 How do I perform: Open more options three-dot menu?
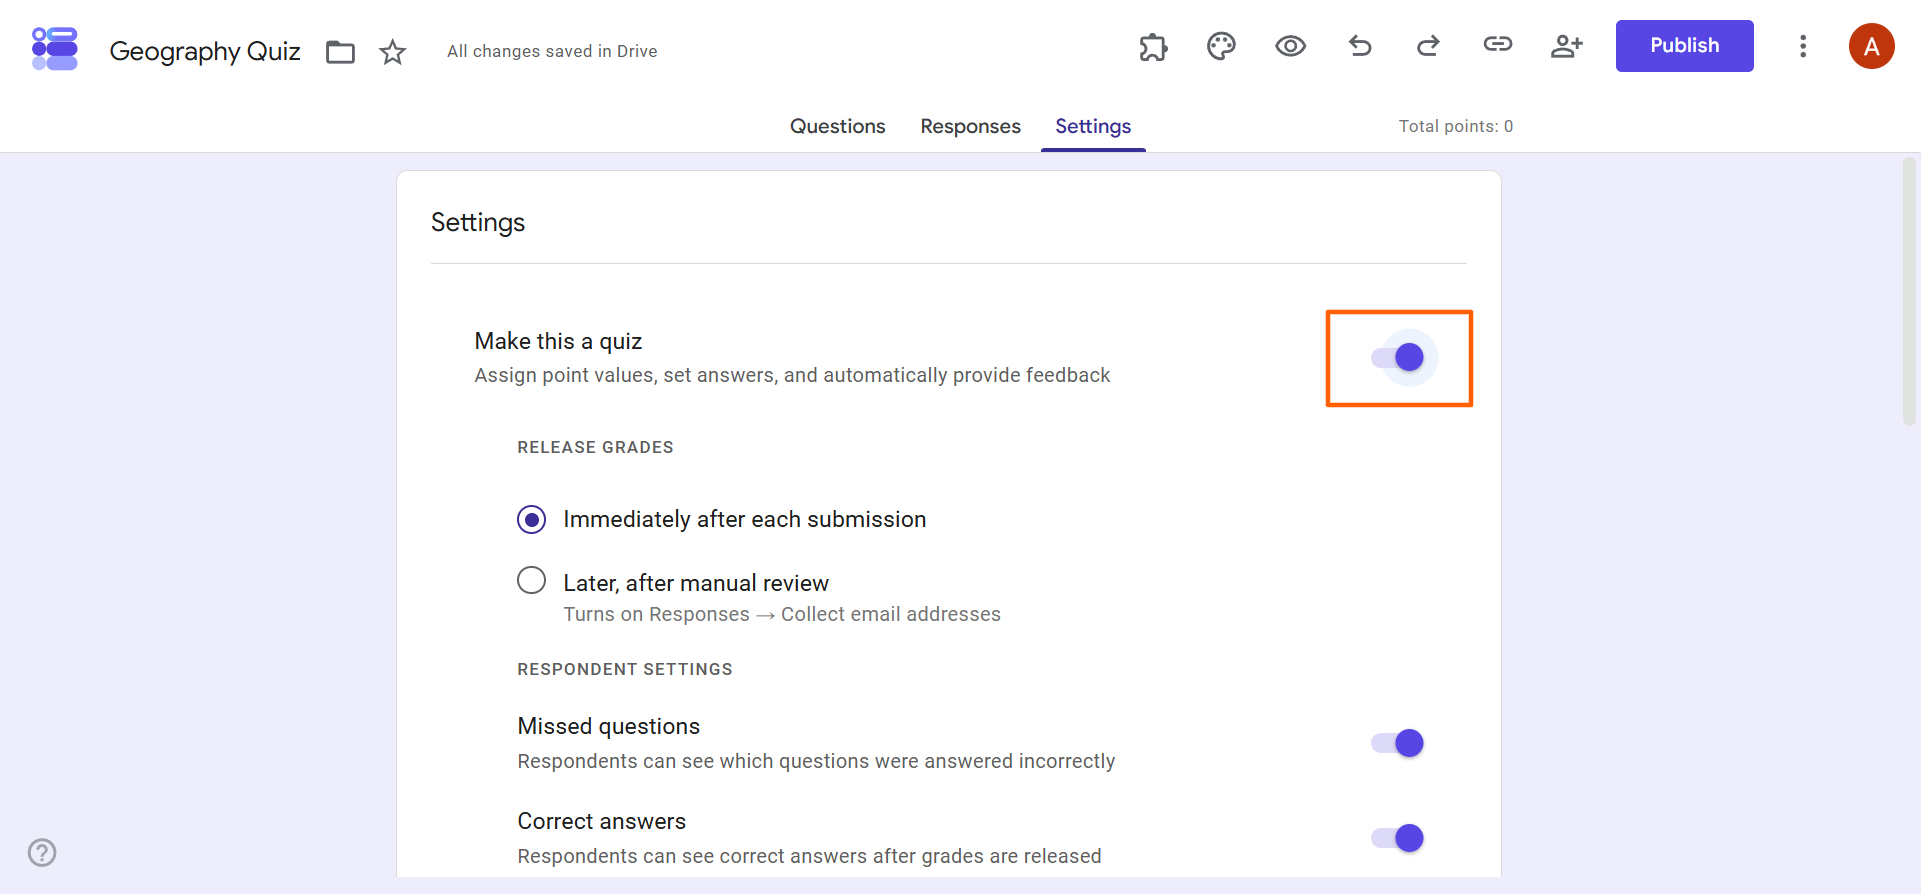[1803, 46]
